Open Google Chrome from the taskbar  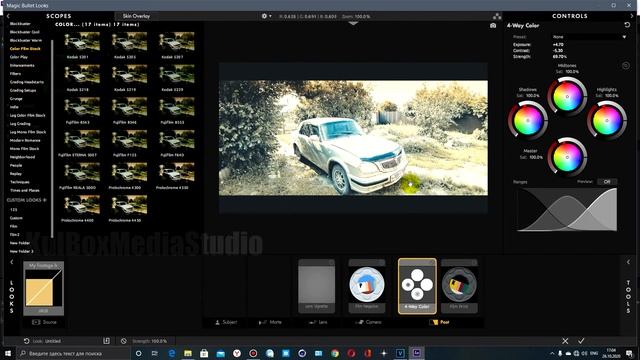pos(335,353)
